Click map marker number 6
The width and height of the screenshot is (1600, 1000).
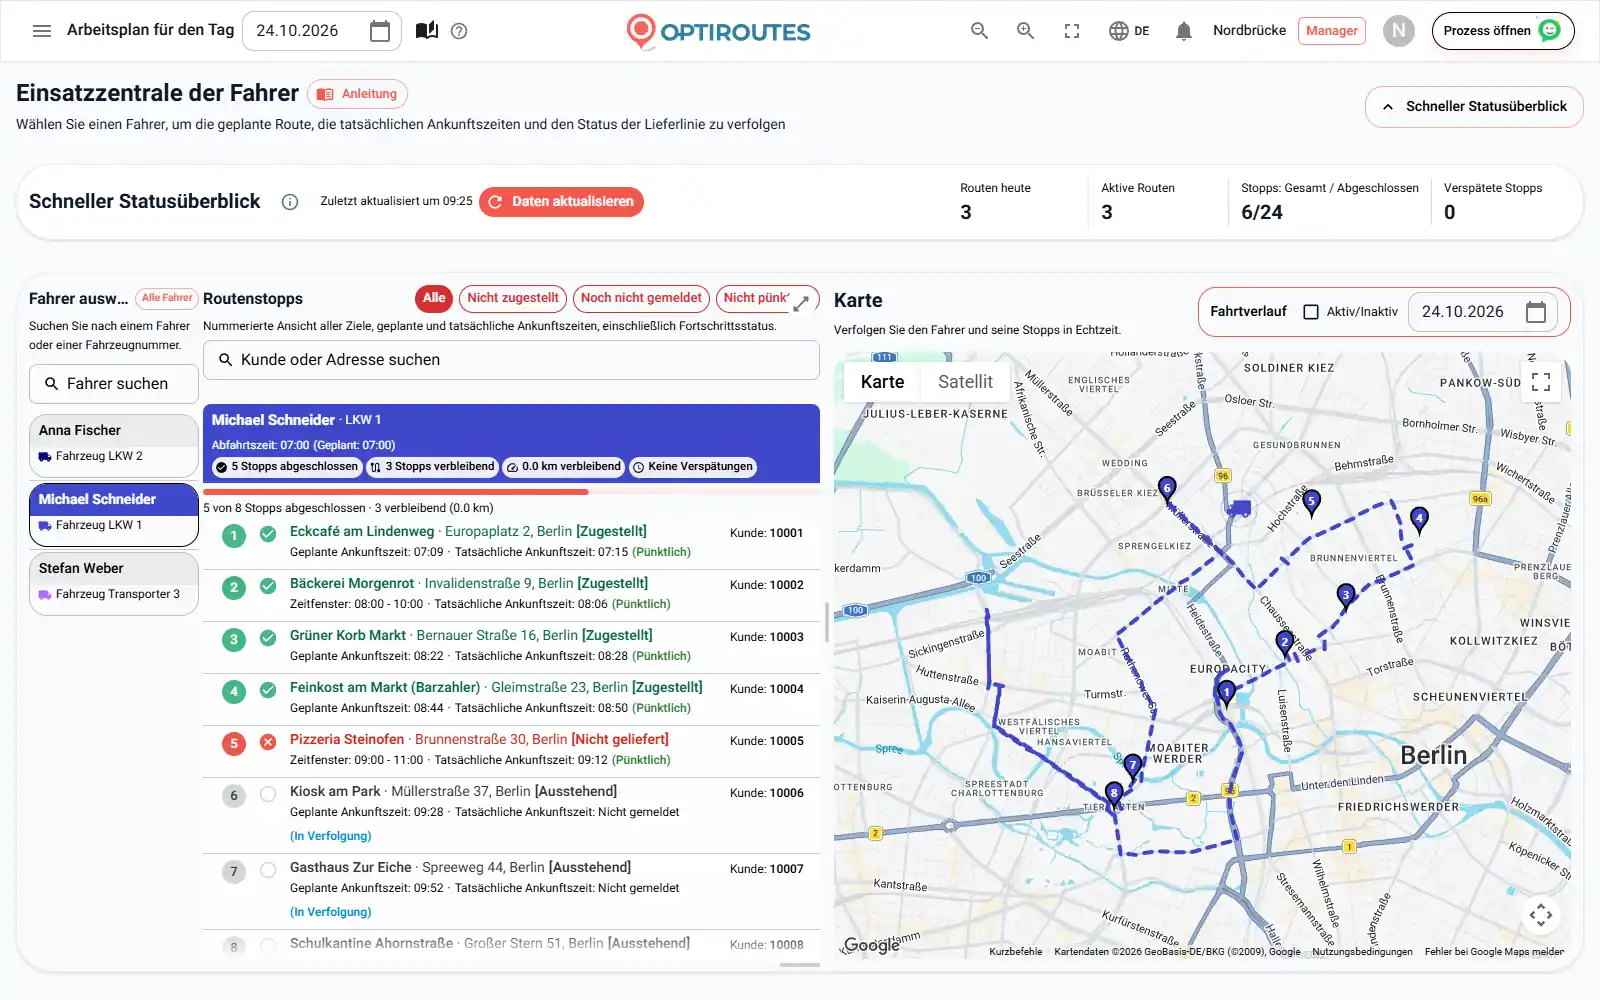[x=1167, y=489]
